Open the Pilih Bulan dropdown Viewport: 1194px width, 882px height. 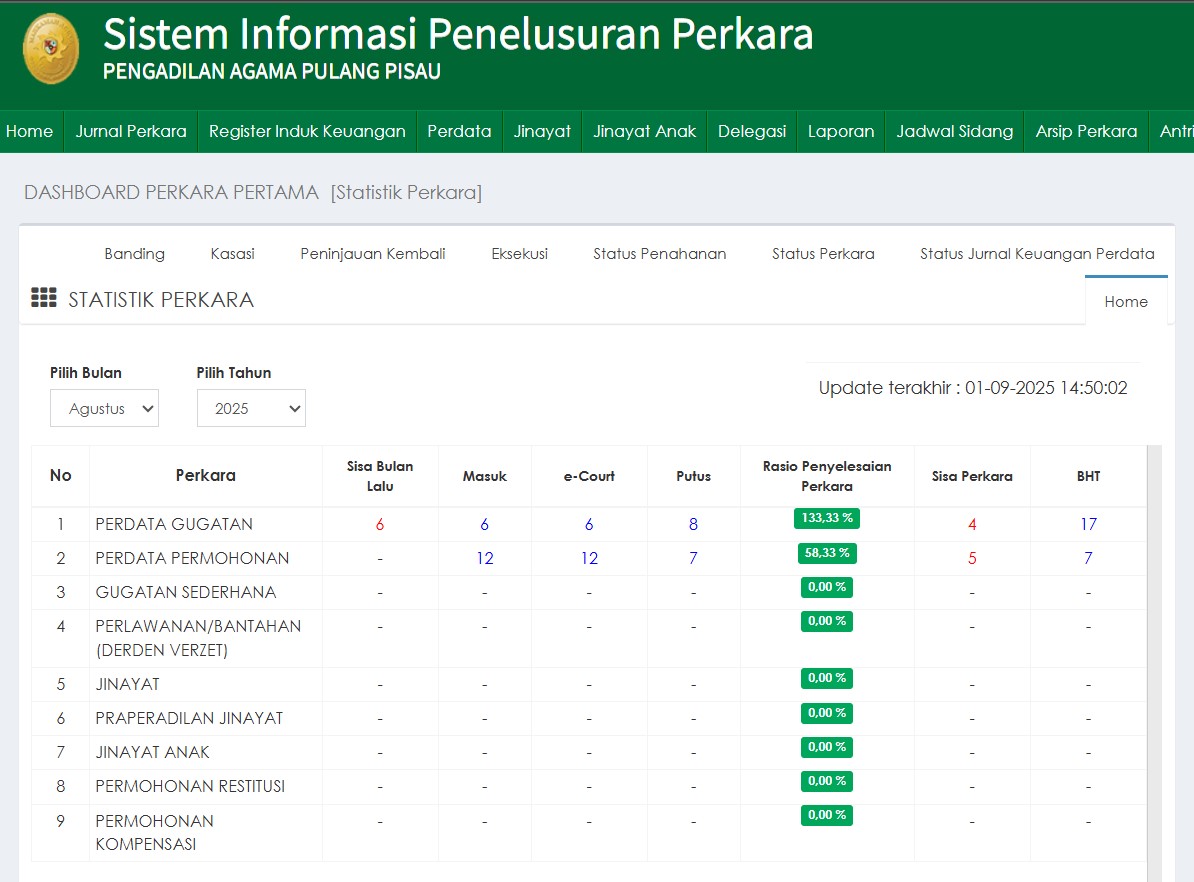tap(105, 408)
